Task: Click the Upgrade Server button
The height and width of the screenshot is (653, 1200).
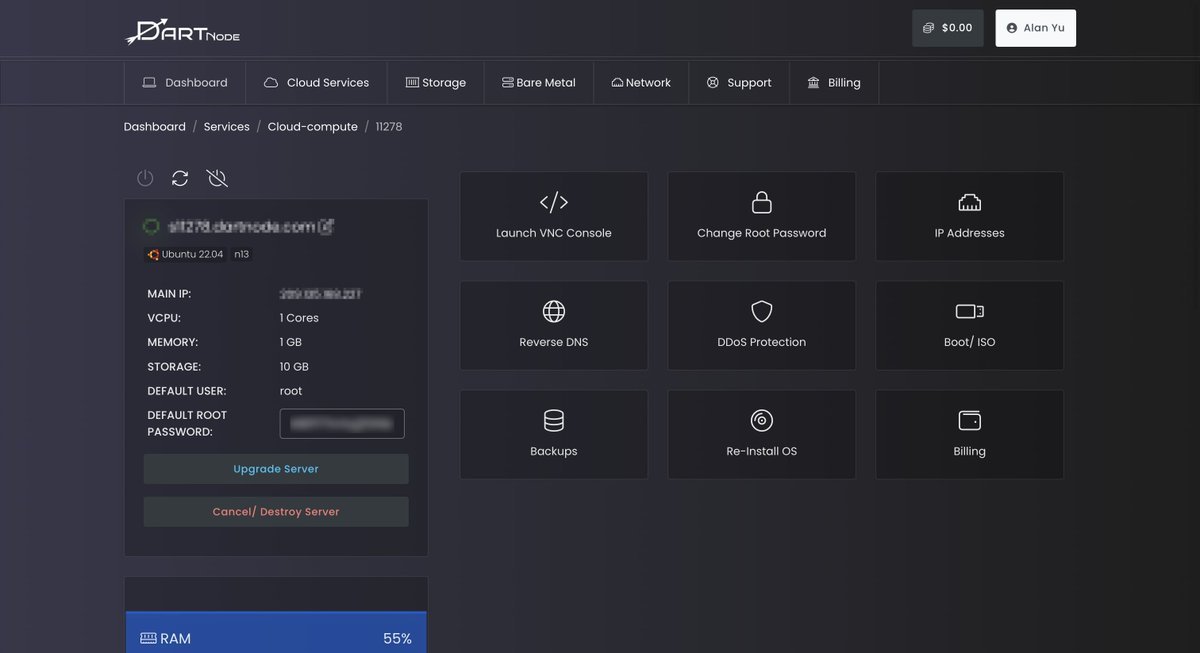Action: (276, 469)
